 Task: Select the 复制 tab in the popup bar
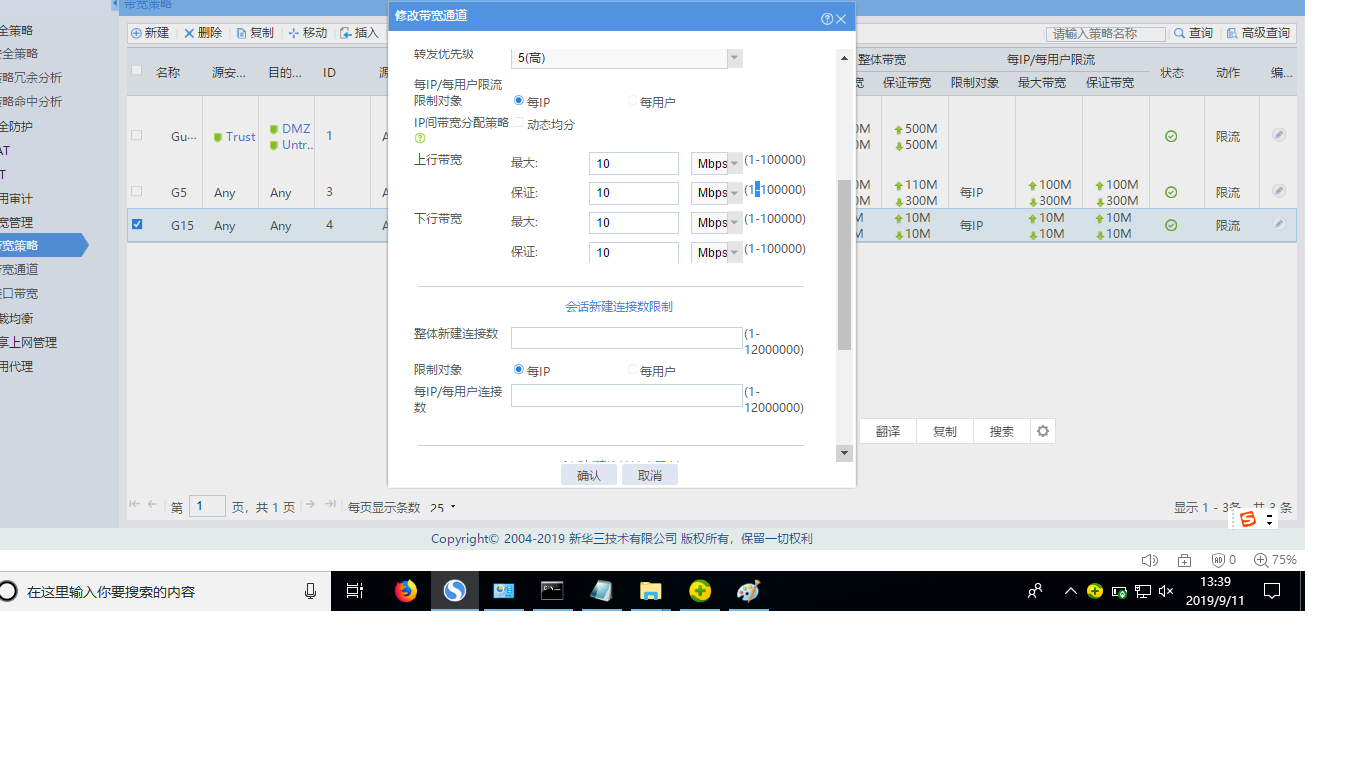[945, 431]
